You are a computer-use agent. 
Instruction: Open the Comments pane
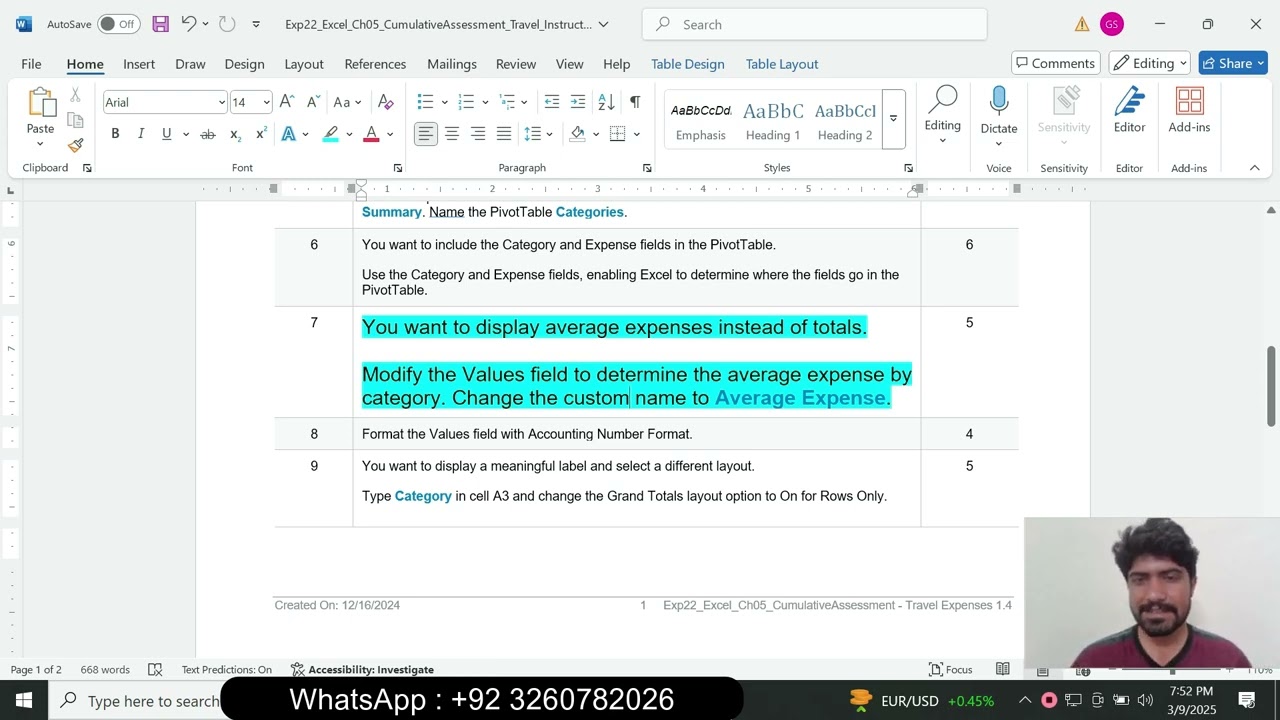pyautogui.click(x=1056, y=63)
